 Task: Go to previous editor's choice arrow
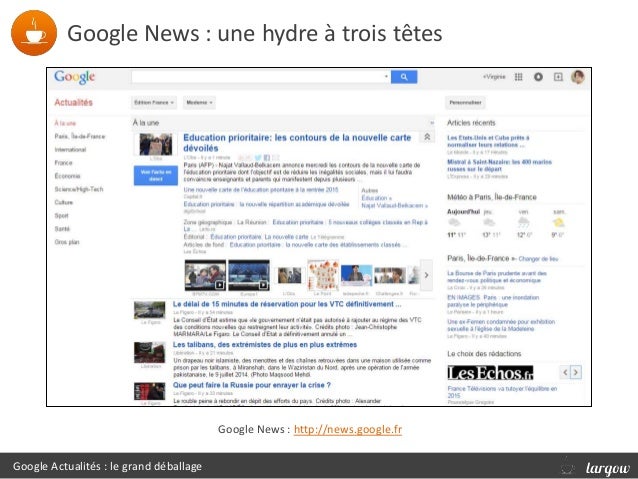[x=565, y=372]
